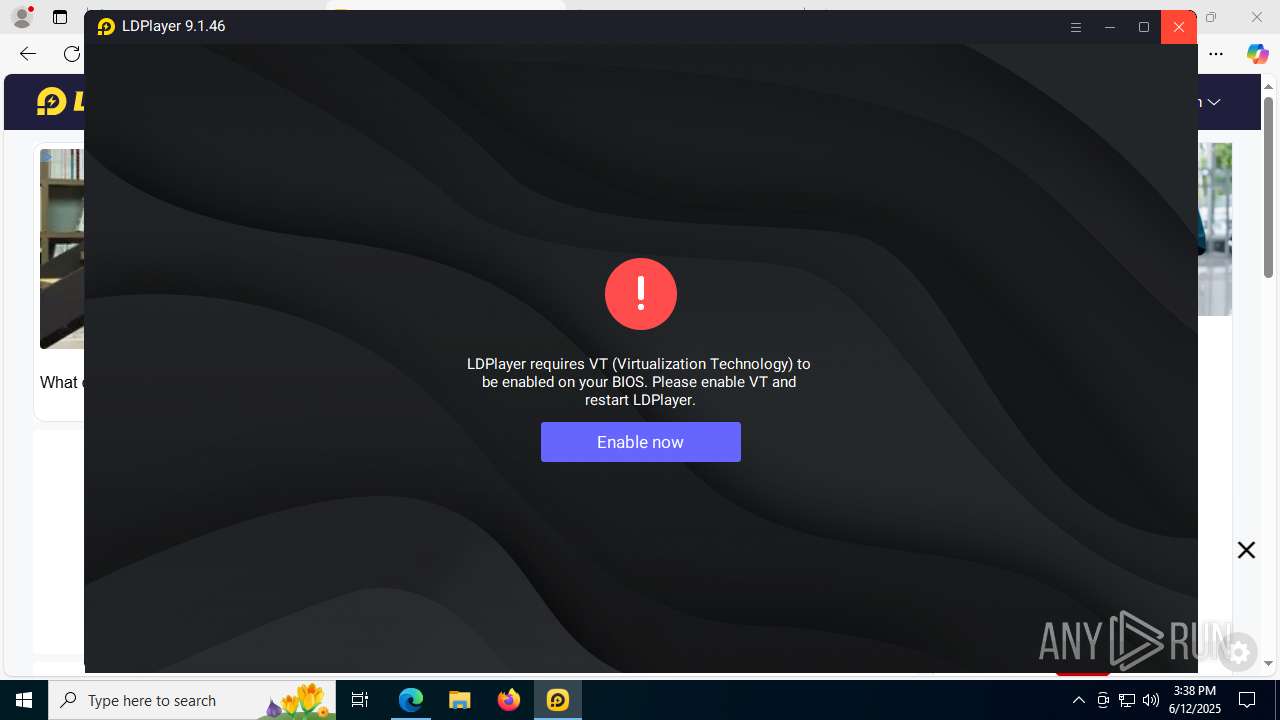Viewport: 1280px width, 720px height.
Task: Open File Explorer from taskbar
Action: pyautogui.click(x=459, y=700)
